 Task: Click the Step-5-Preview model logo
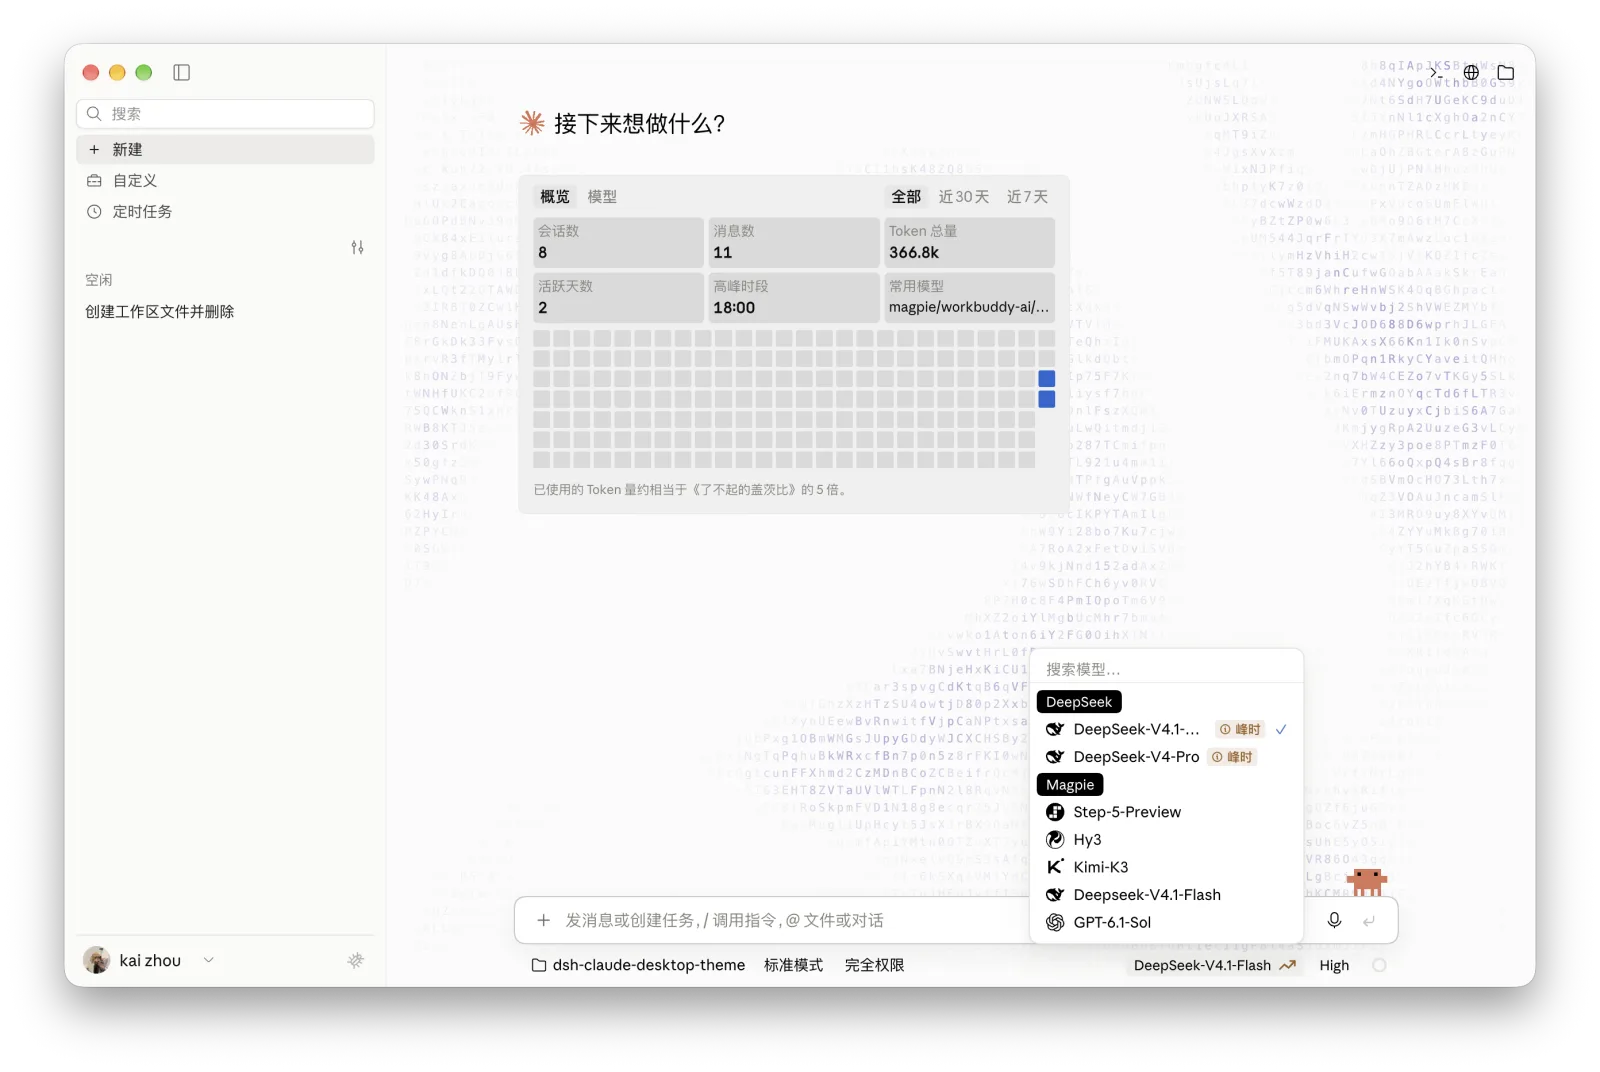point(1055,812)
